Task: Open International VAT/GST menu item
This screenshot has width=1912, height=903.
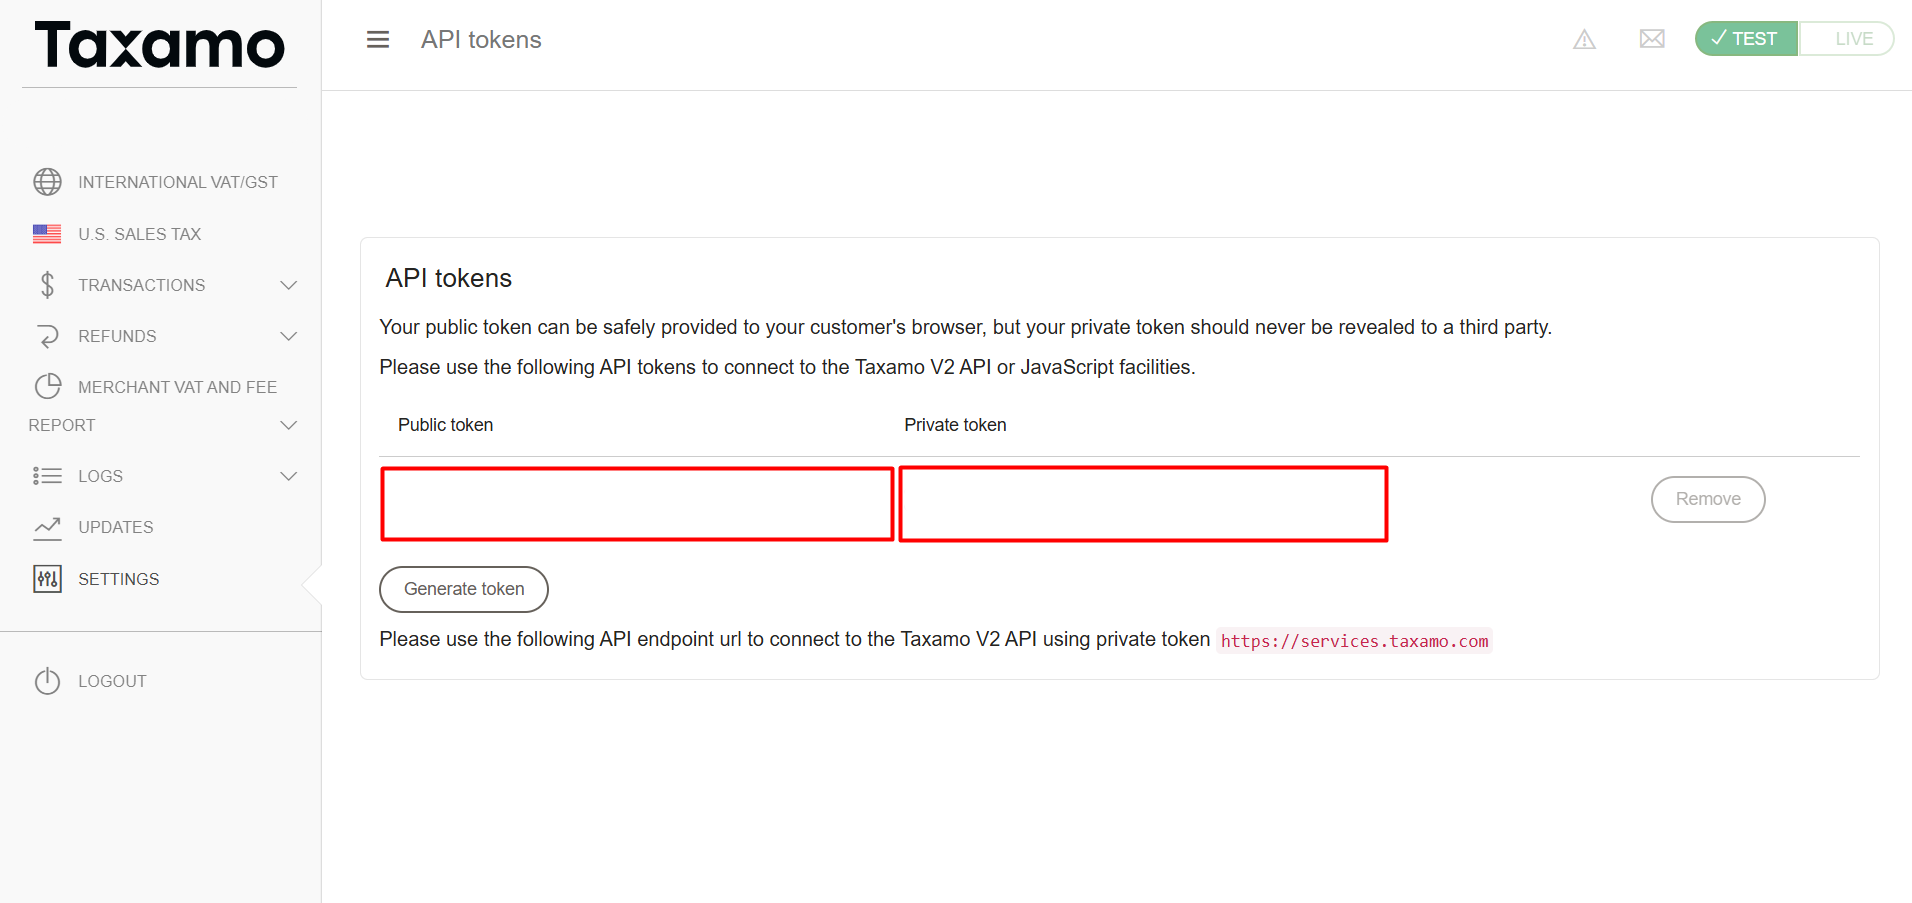Action: tap(178, 182)
